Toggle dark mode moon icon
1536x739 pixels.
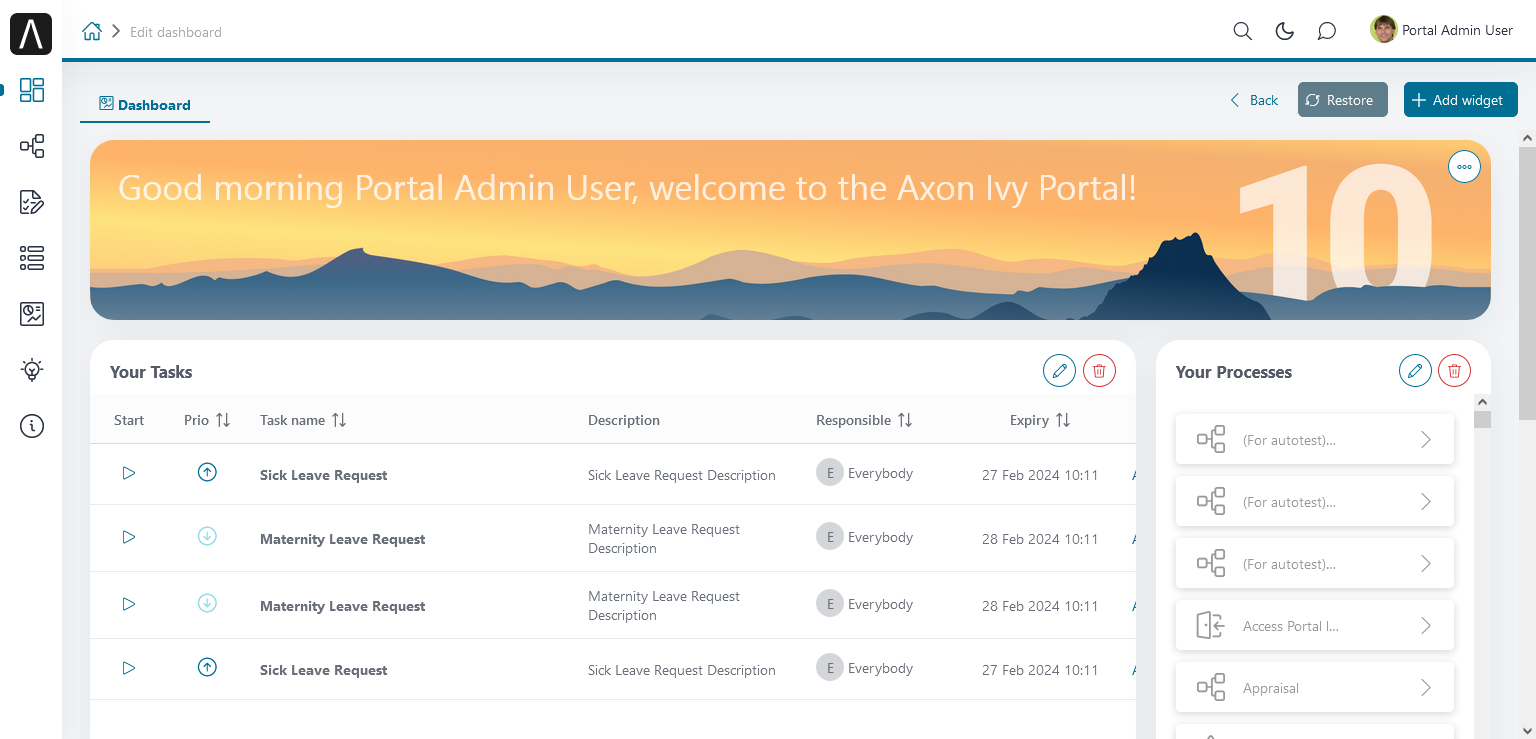click(1285, 31)
